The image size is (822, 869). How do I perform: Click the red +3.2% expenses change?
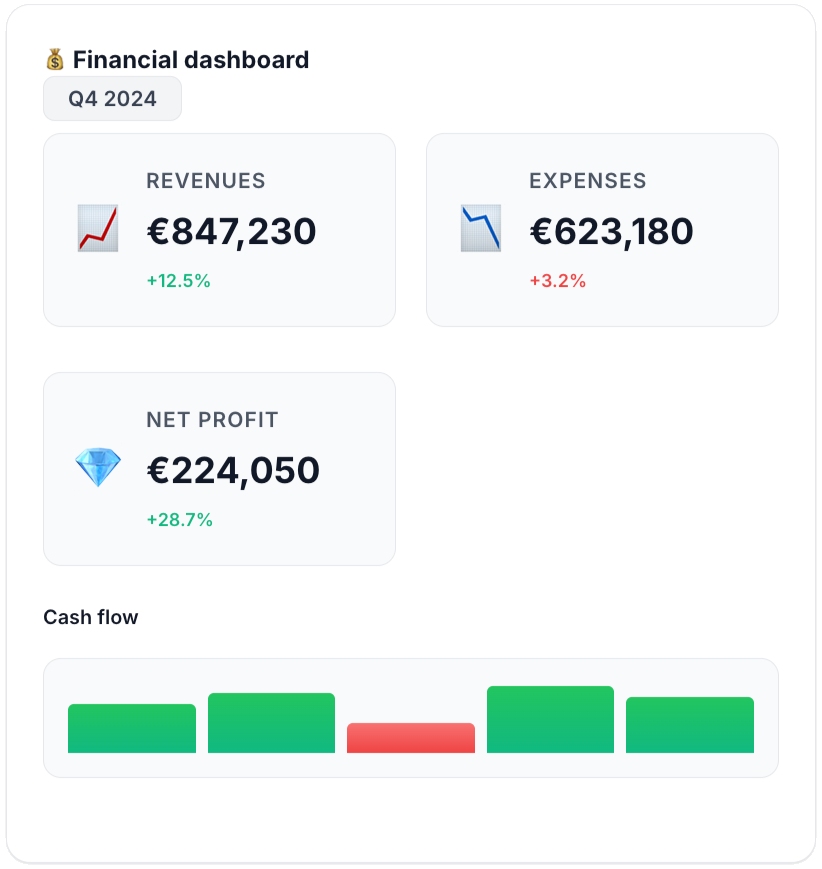tap(558, 281)
